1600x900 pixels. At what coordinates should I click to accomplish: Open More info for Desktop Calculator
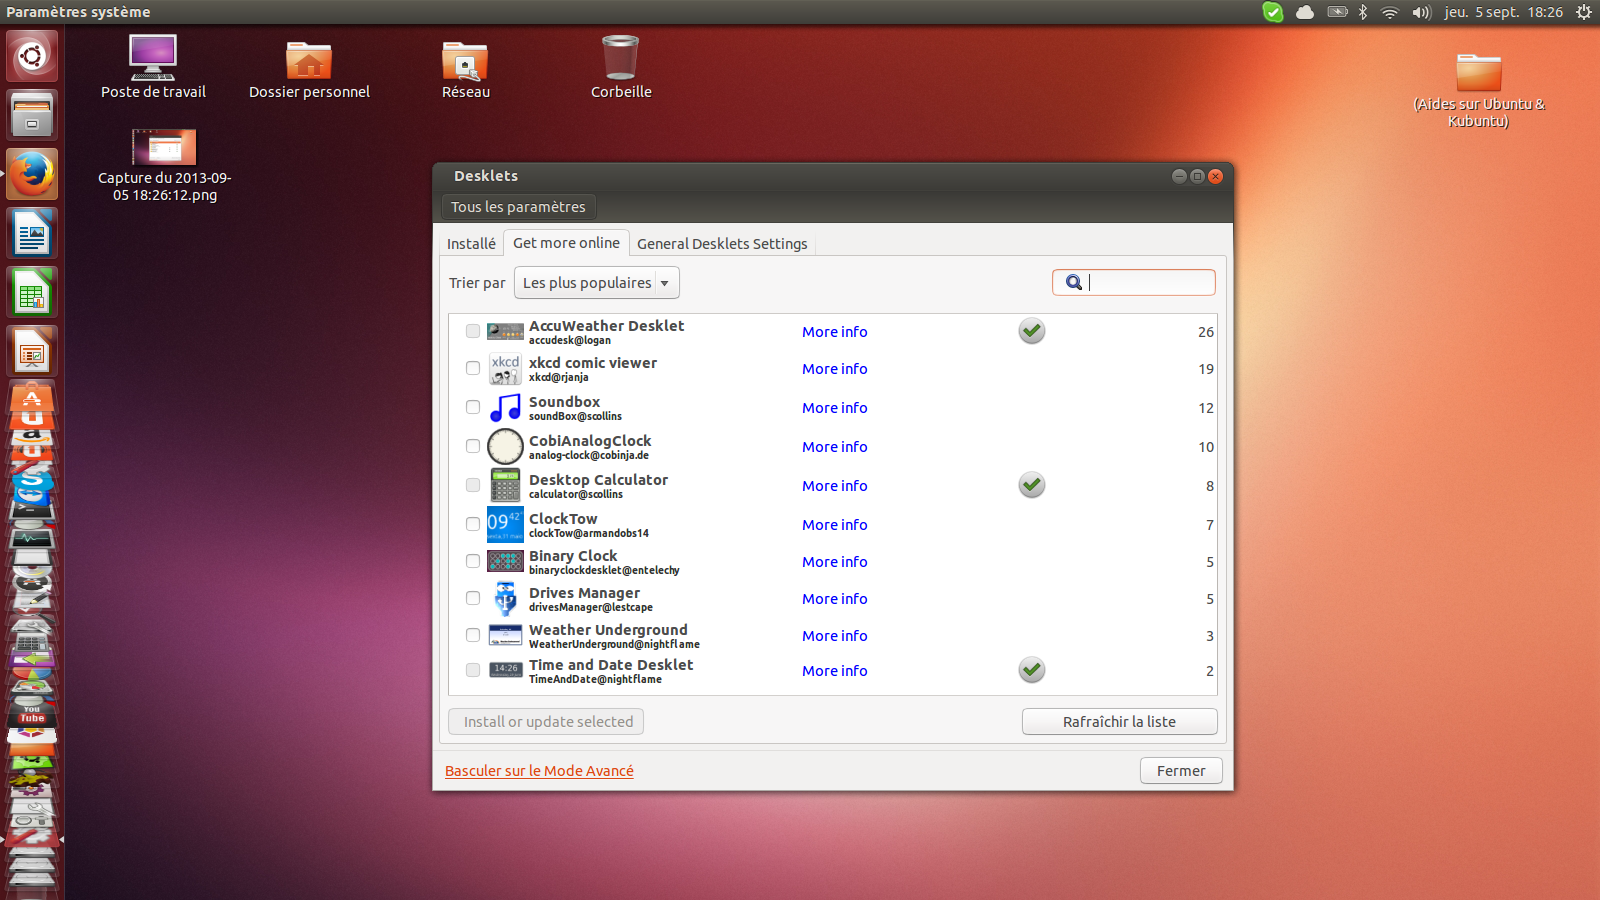click(x=834, y=486)
